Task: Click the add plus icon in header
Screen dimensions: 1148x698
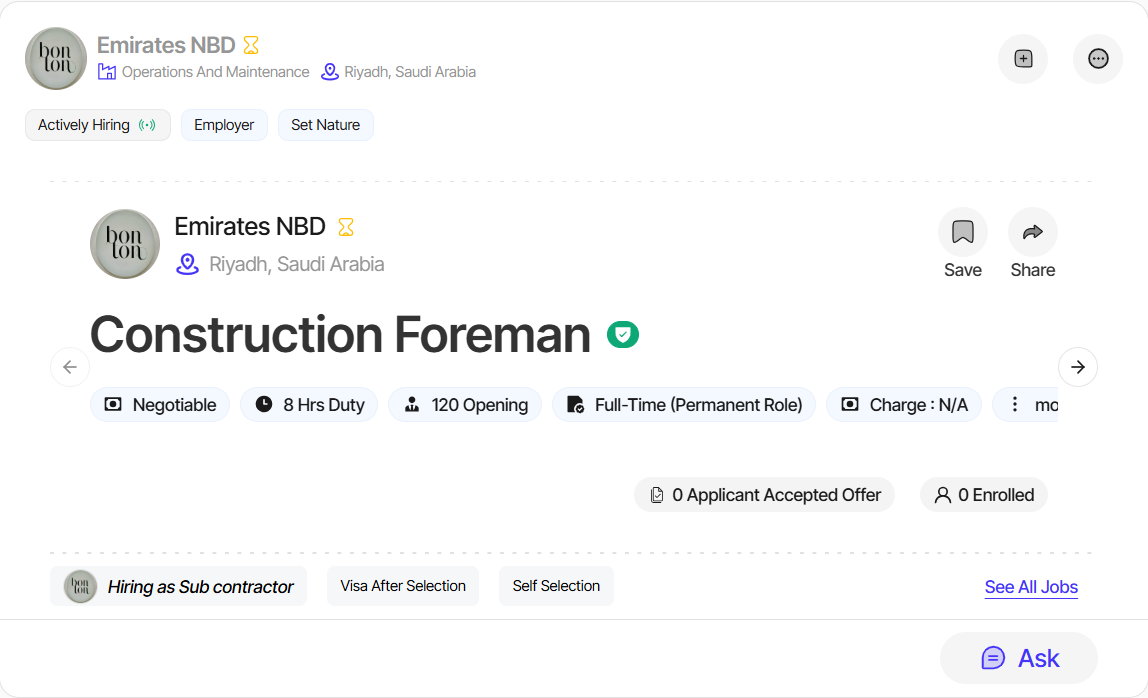Action: [1023, 59]
